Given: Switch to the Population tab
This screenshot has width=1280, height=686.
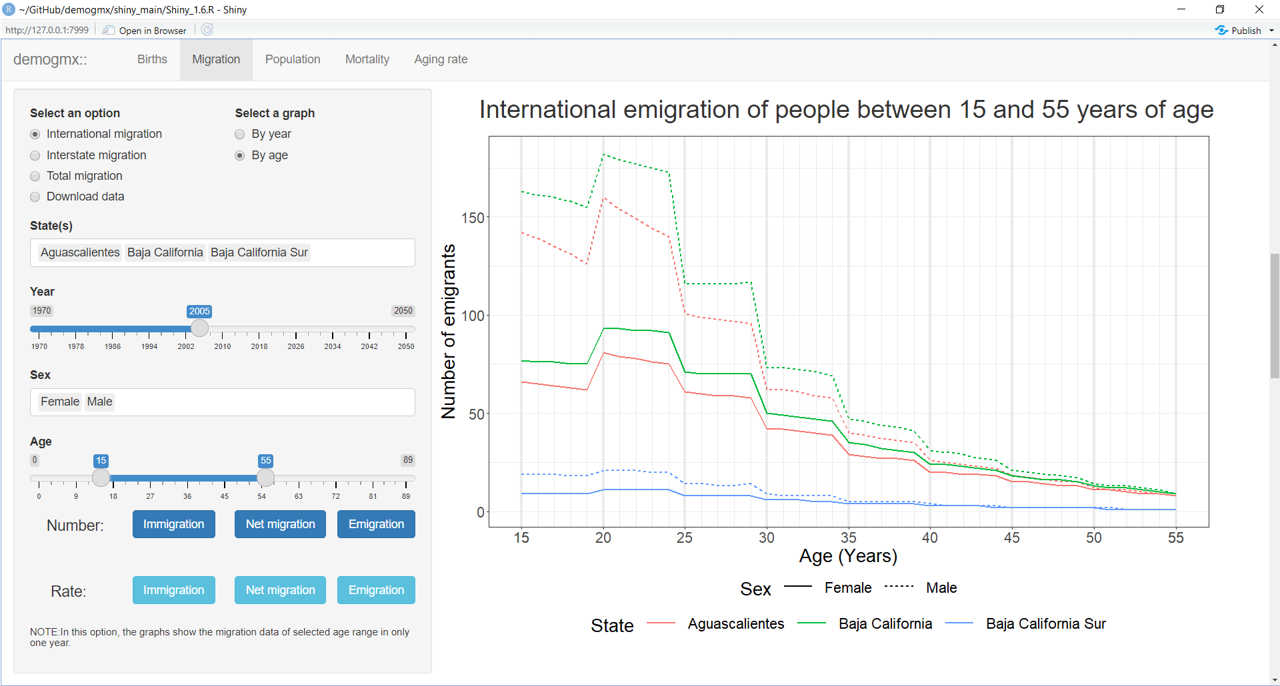Looking at the screenshot, I should click(292, 59).
